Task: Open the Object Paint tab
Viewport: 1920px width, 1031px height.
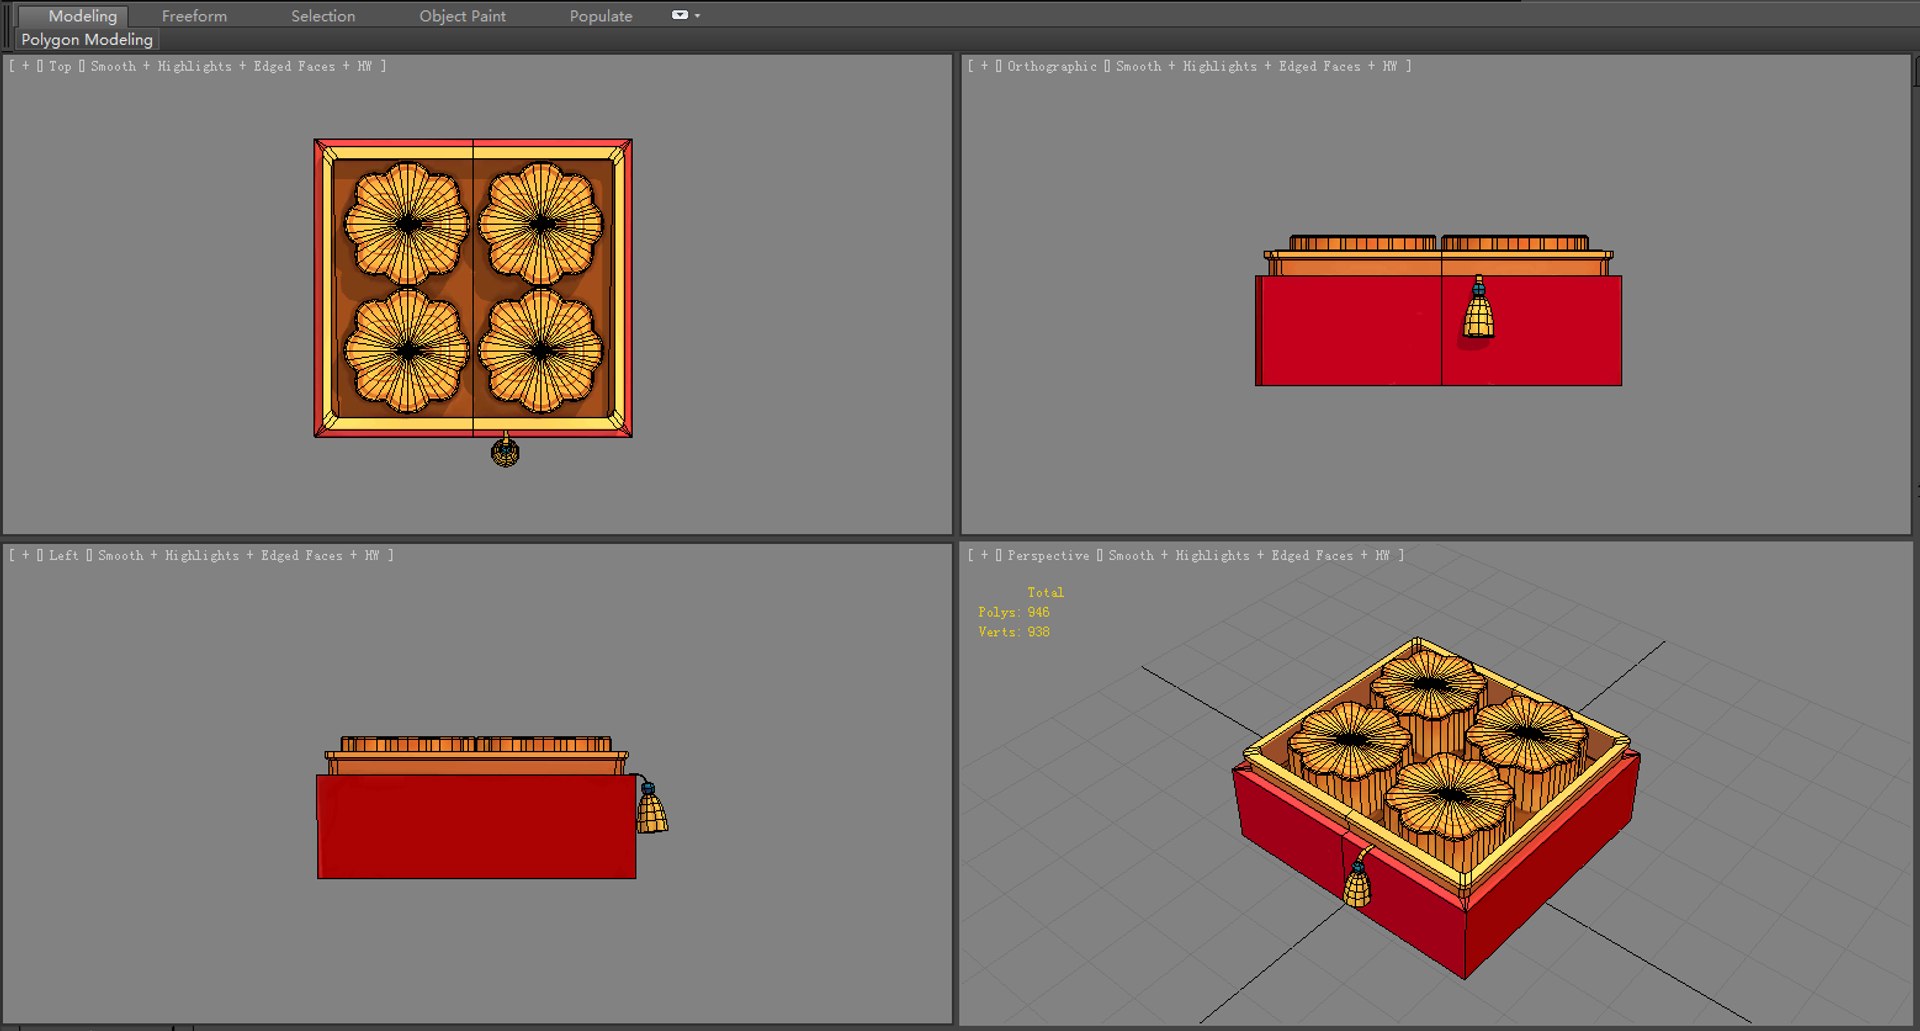Action: pos(462,16)
